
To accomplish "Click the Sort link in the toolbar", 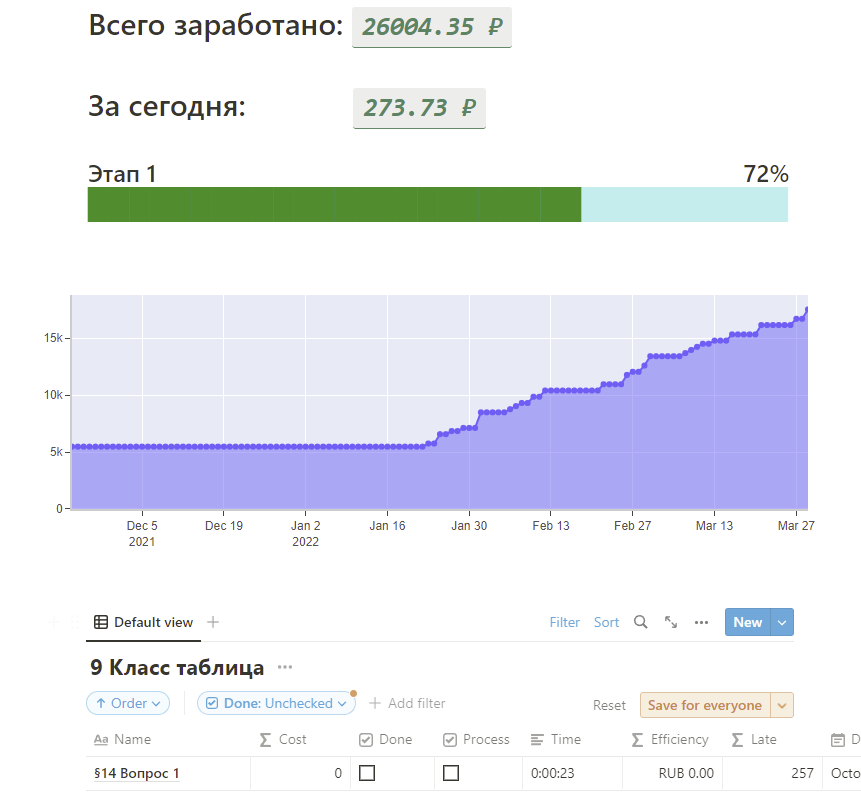I will coord(606,622).
